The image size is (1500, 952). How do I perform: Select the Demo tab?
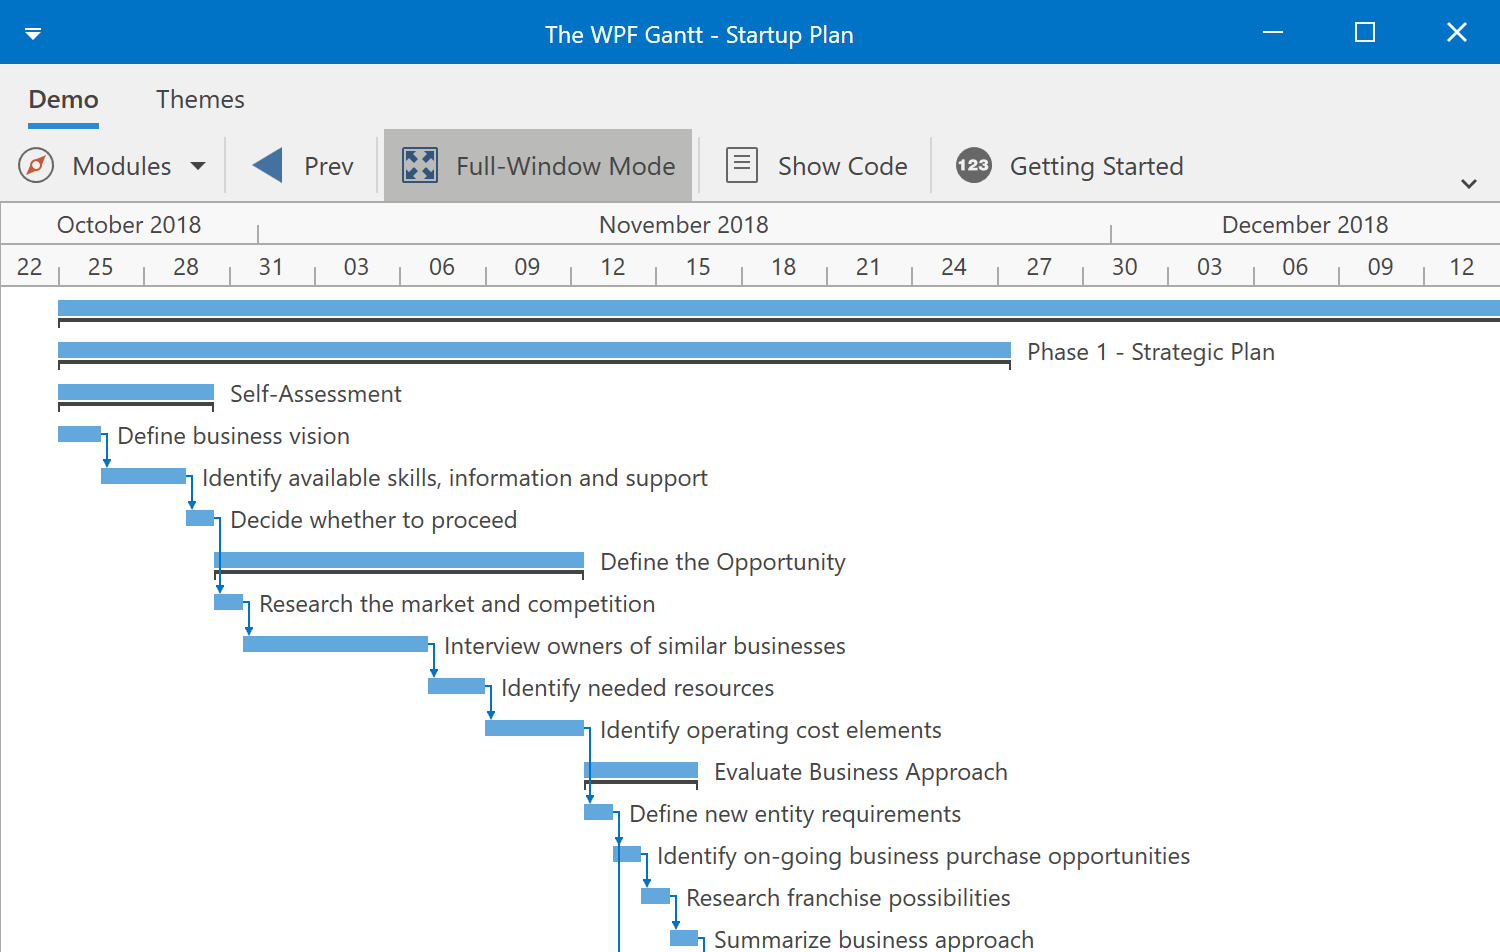63,99
